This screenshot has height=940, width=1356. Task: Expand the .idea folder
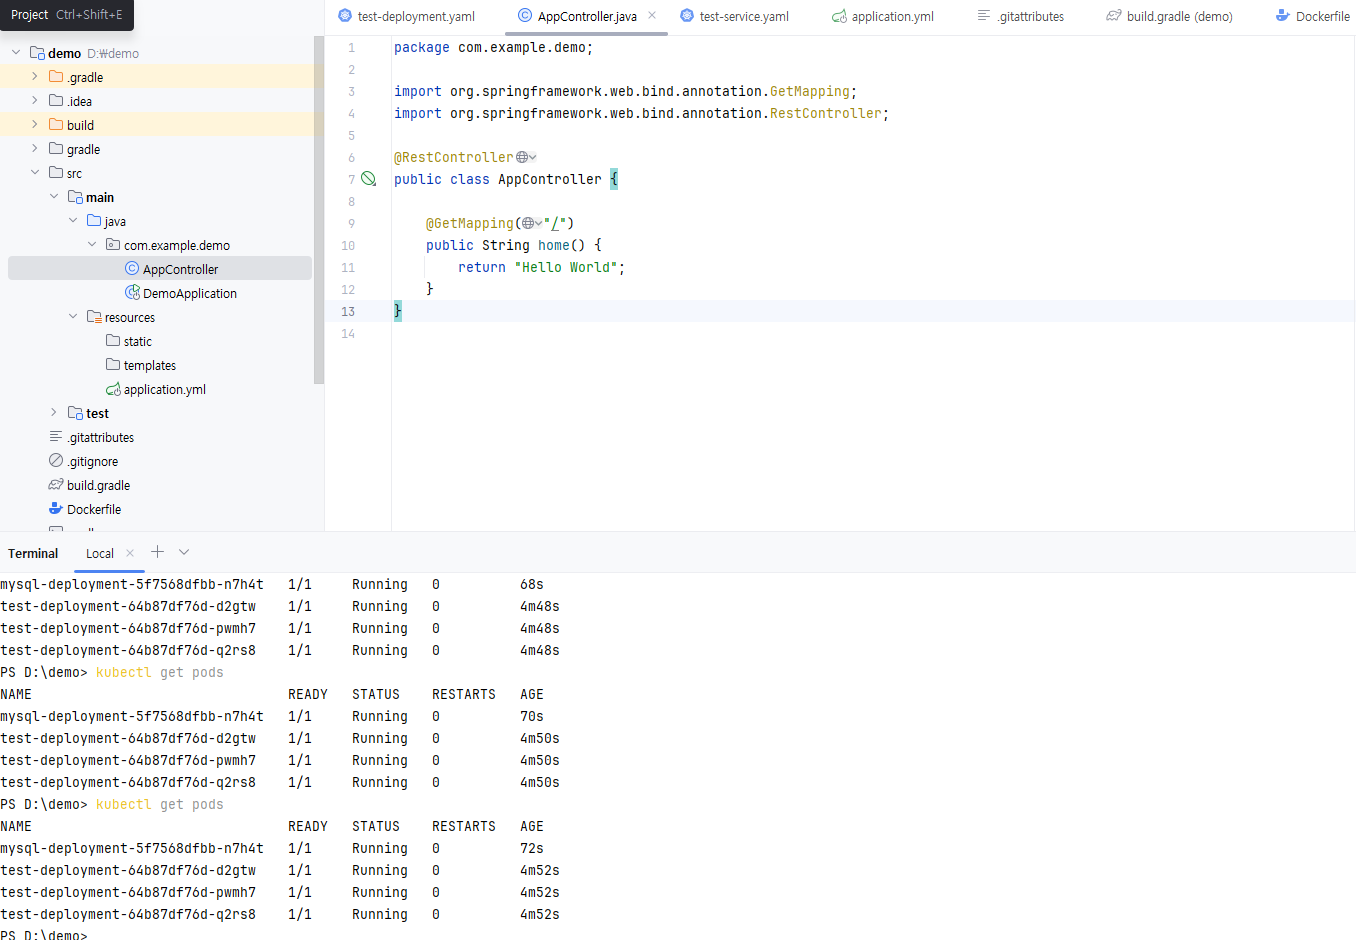click(x=35, y=100)
